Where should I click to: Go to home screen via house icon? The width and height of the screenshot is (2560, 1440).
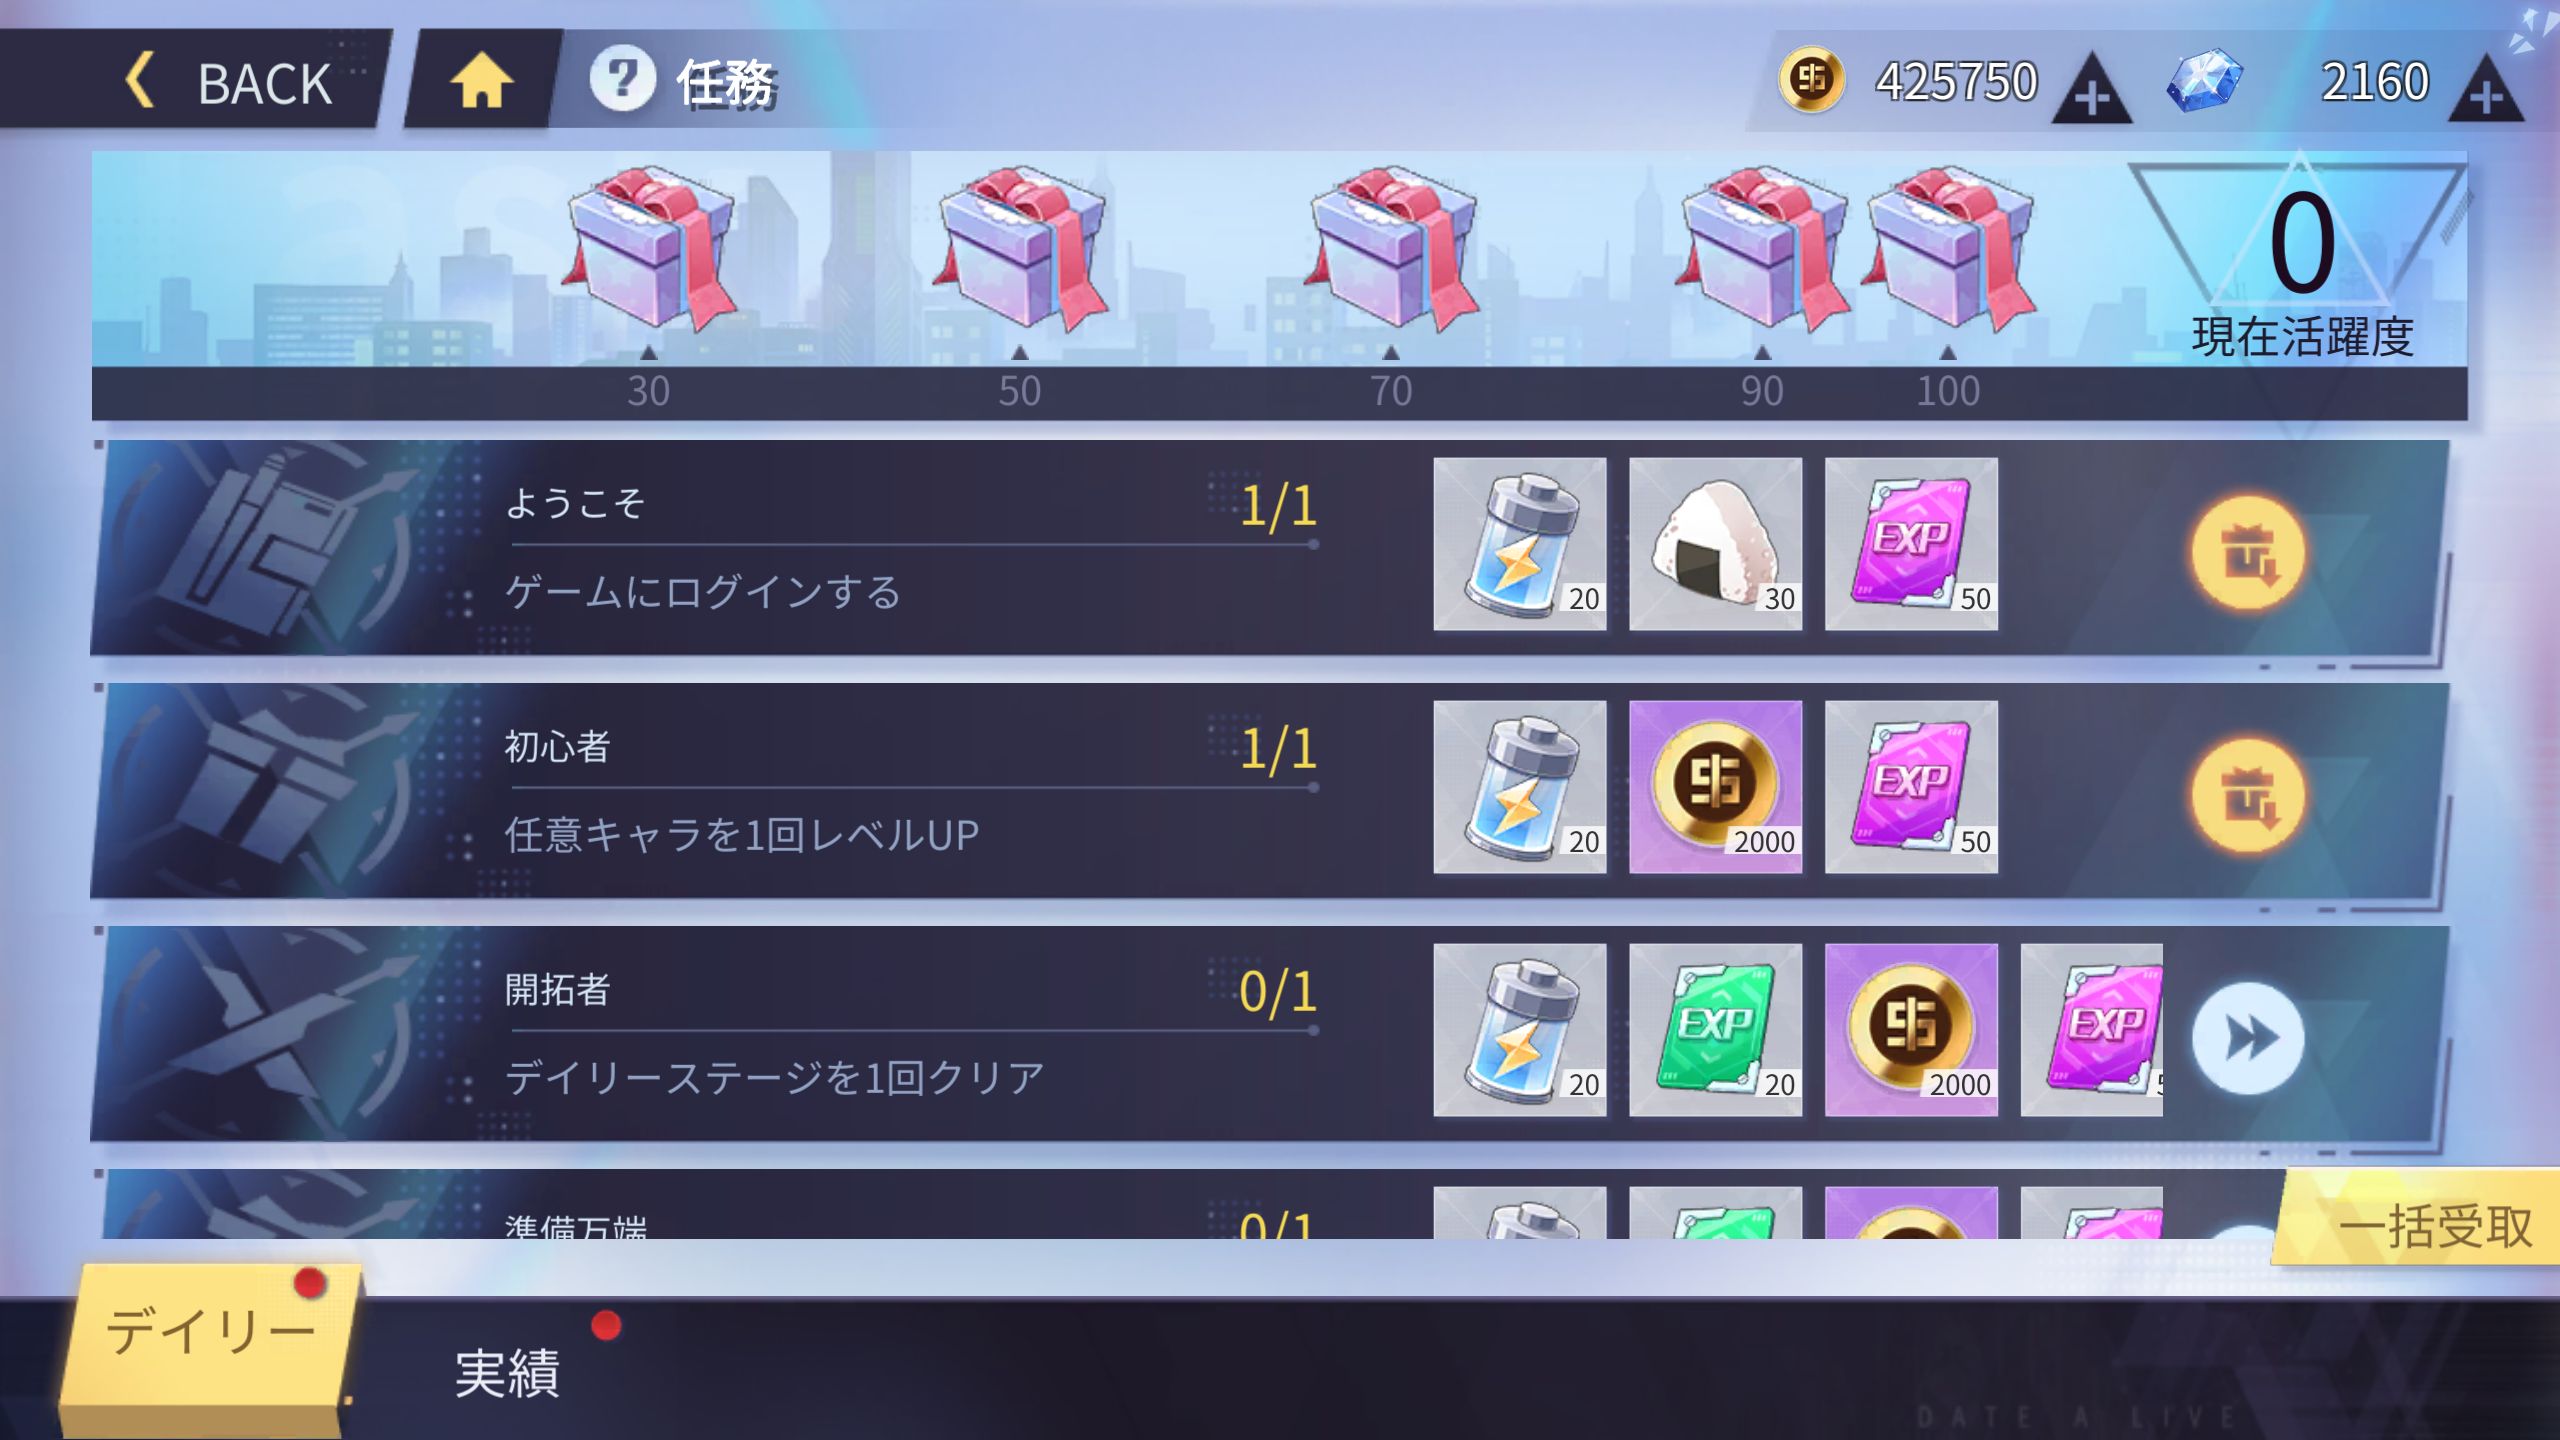click(x=481, y=80)
